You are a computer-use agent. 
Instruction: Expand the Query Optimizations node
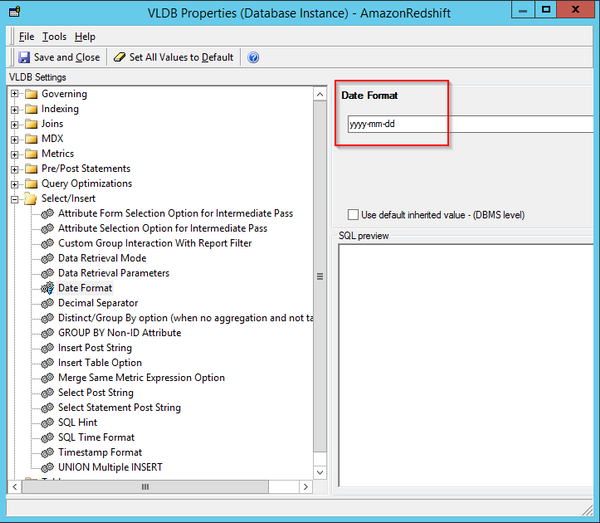point(15,184)
